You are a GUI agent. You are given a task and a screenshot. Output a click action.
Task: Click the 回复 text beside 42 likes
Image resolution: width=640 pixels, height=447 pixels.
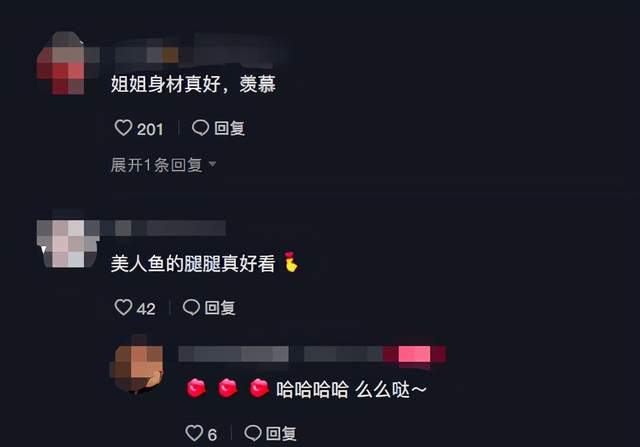point(220,307)
